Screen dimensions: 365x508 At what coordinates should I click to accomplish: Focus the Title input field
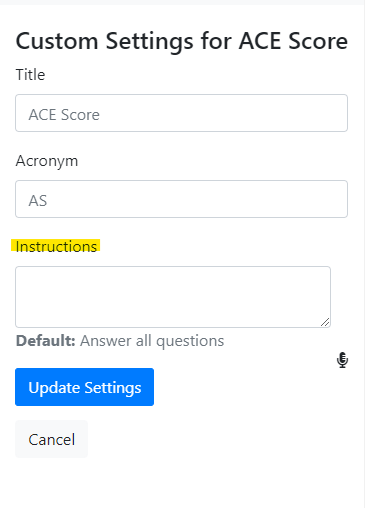181,113
